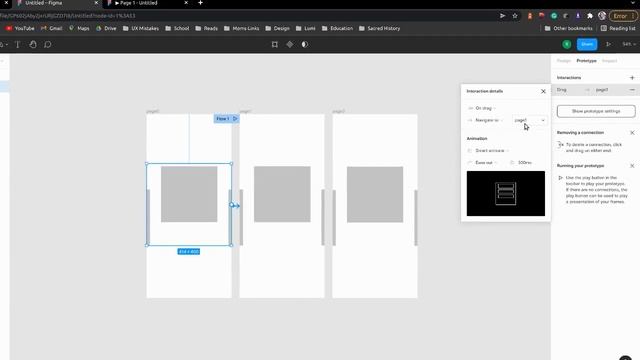The width and height of the screenshot is (640, 360).
Task: Switch to the Design tab
Action: click(564, 61)
